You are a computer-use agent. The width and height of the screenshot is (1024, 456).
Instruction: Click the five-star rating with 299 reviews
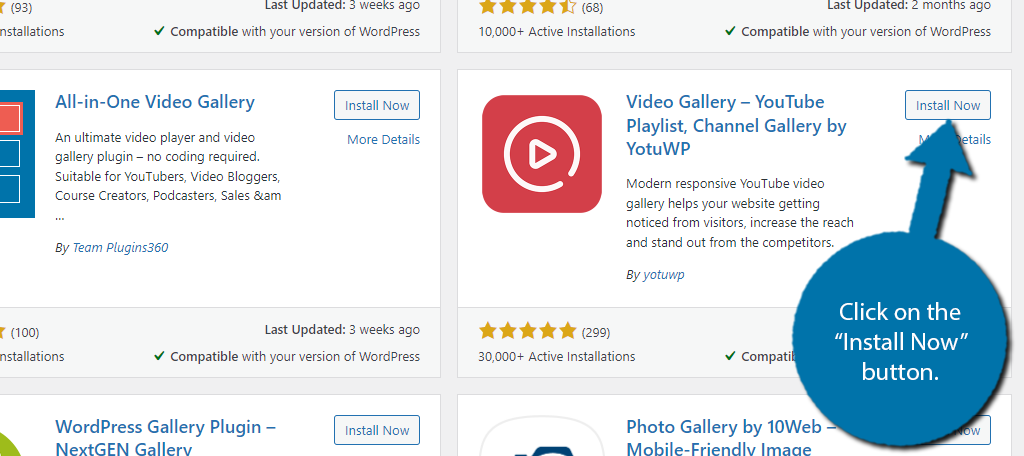[x=528, y=331]
